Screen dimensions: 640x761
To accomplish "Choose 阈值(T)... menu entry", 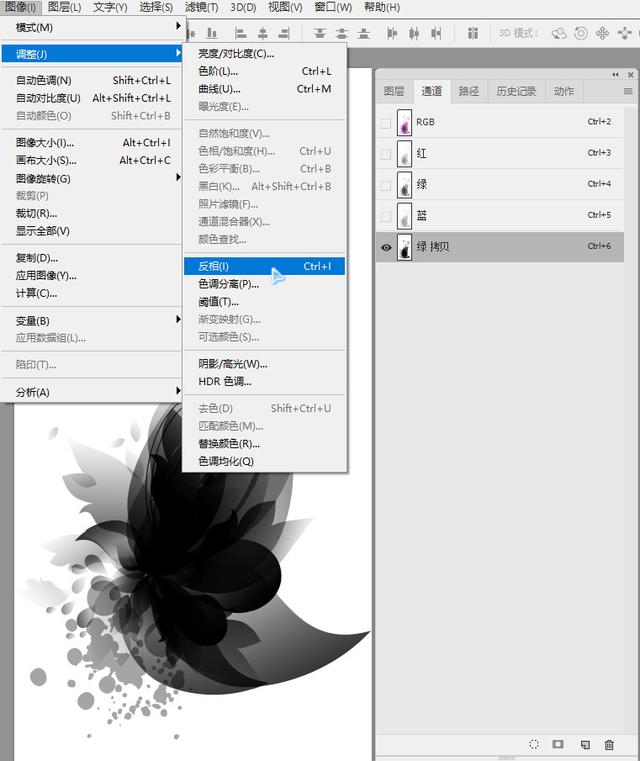I will [x=264, y=301].
